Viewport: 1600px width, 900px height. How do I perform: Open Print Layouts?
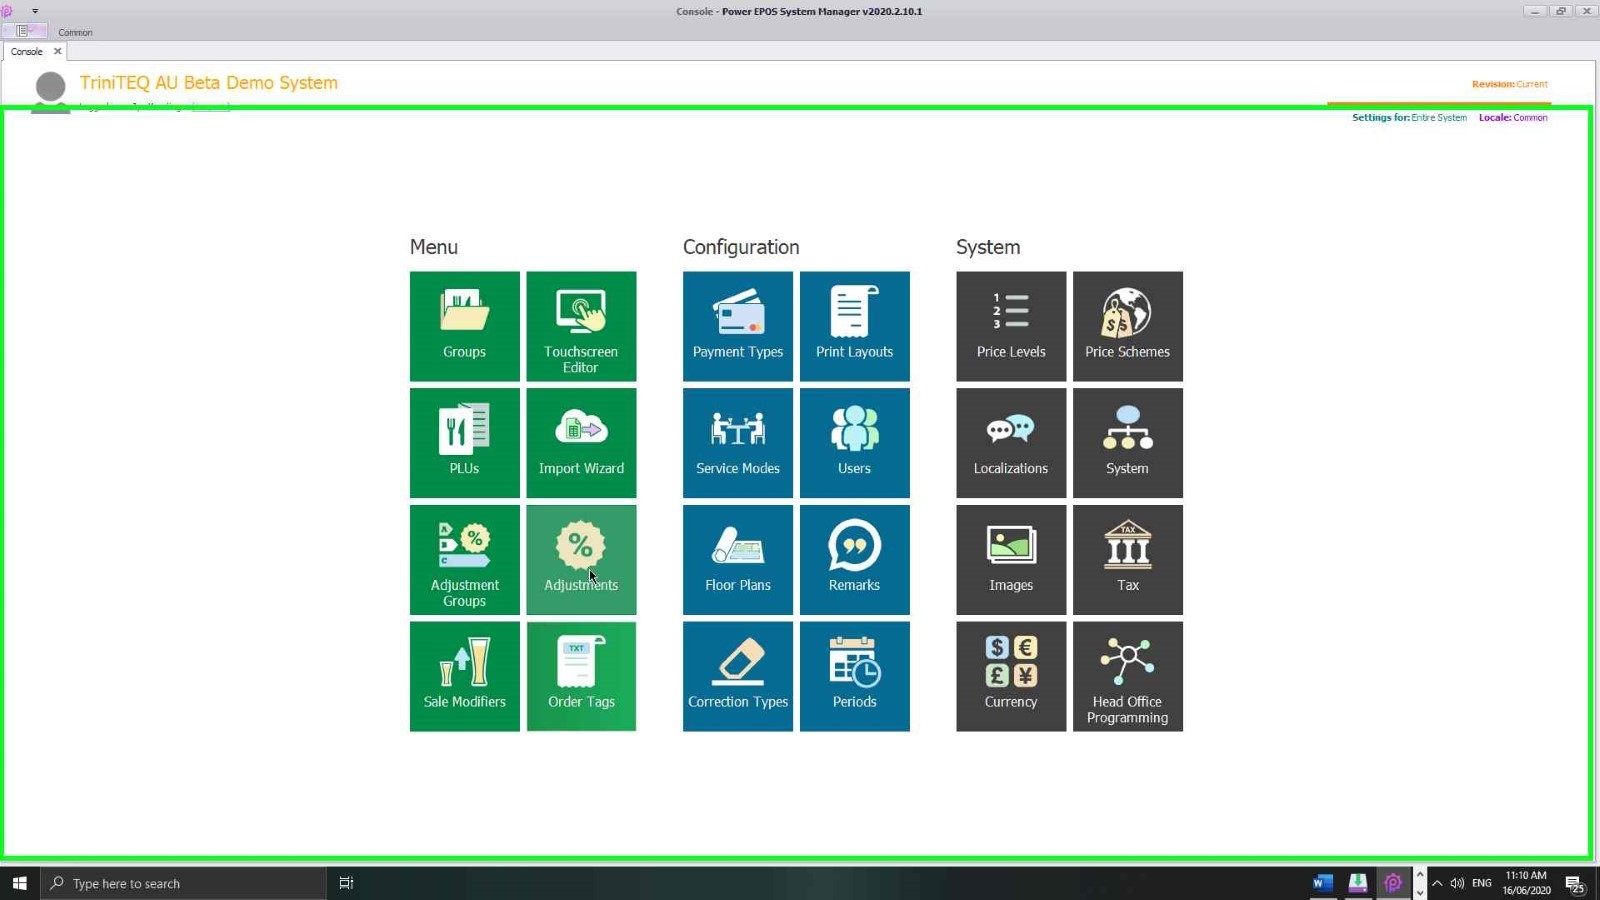(854, 326)
